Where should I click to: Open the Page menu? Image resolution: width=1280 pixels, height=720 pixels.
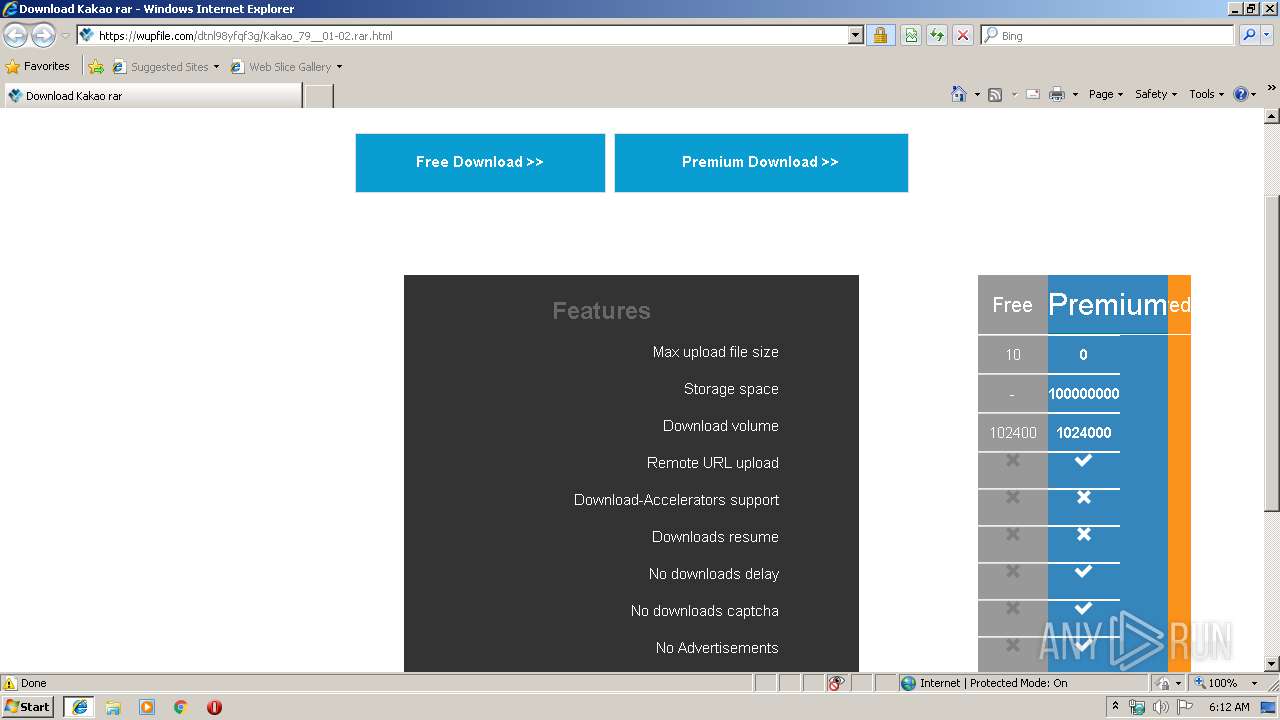click(x=1106, y=94)
